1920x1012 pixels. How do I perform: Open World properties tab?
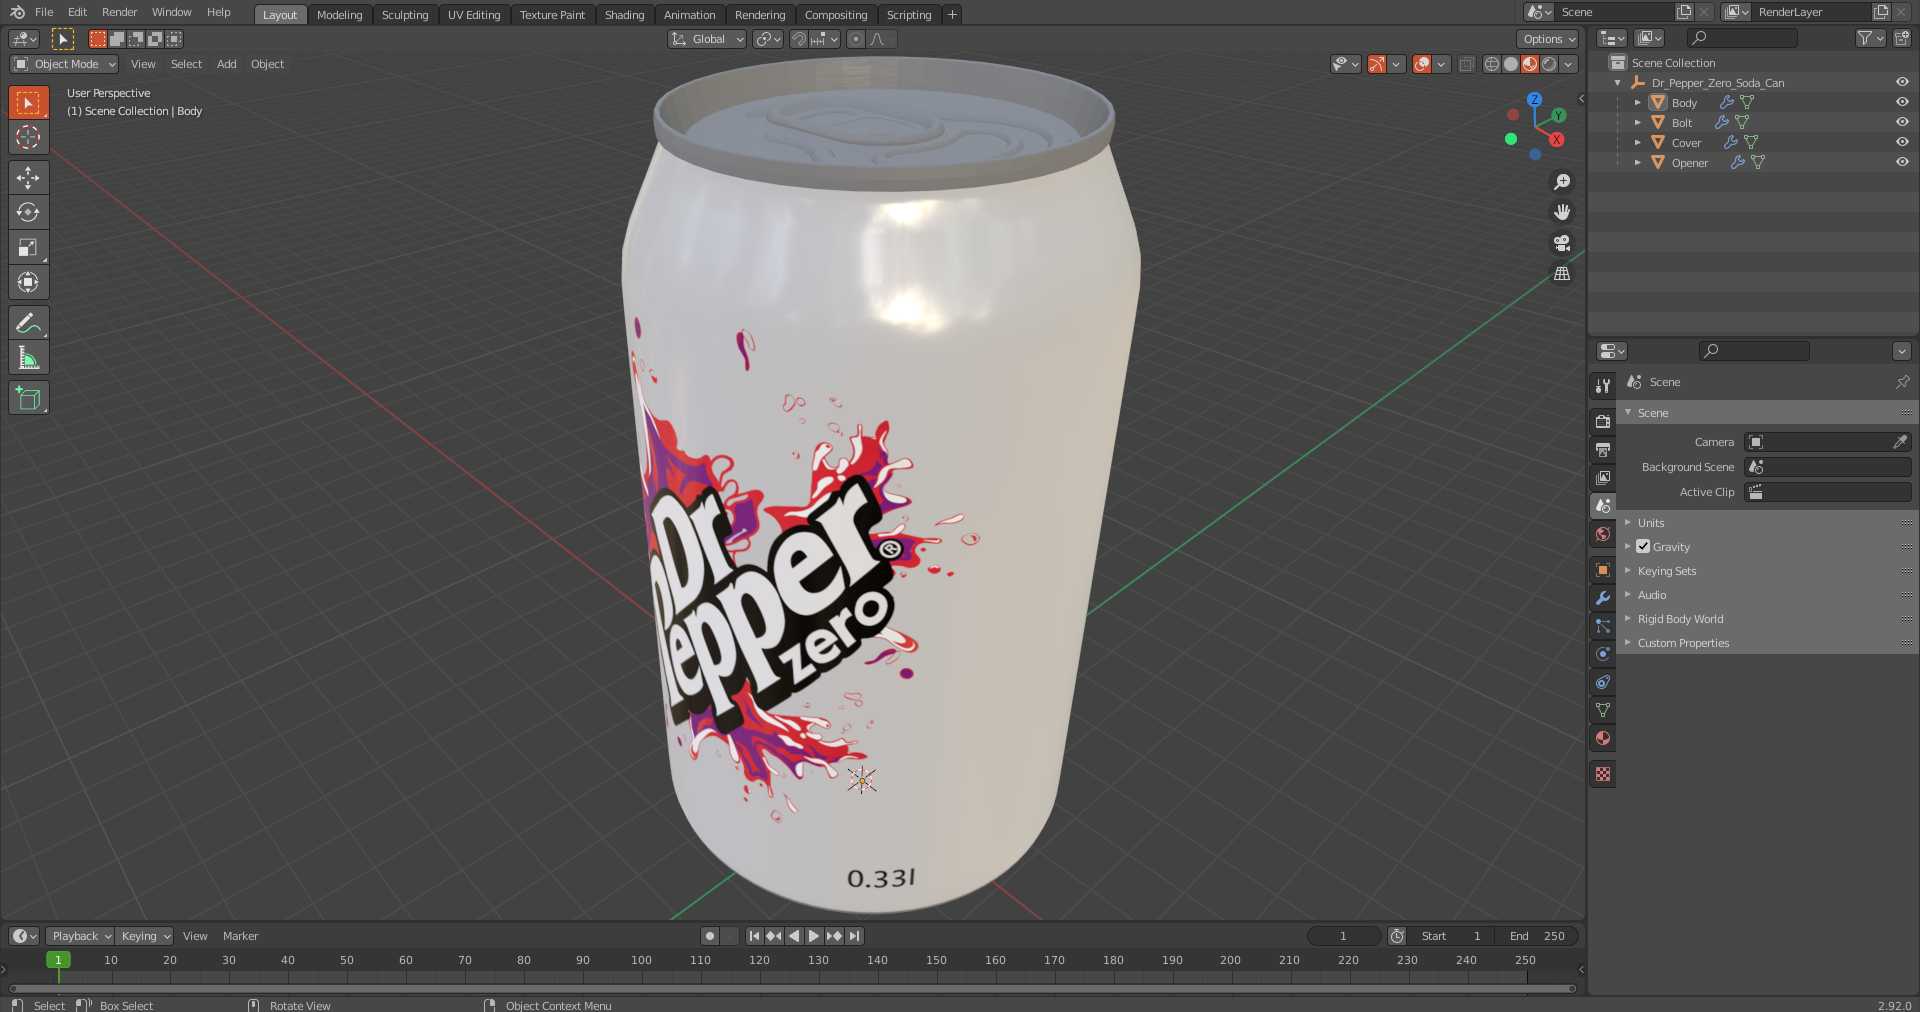pyautogui.click(x=1603, y=534)
